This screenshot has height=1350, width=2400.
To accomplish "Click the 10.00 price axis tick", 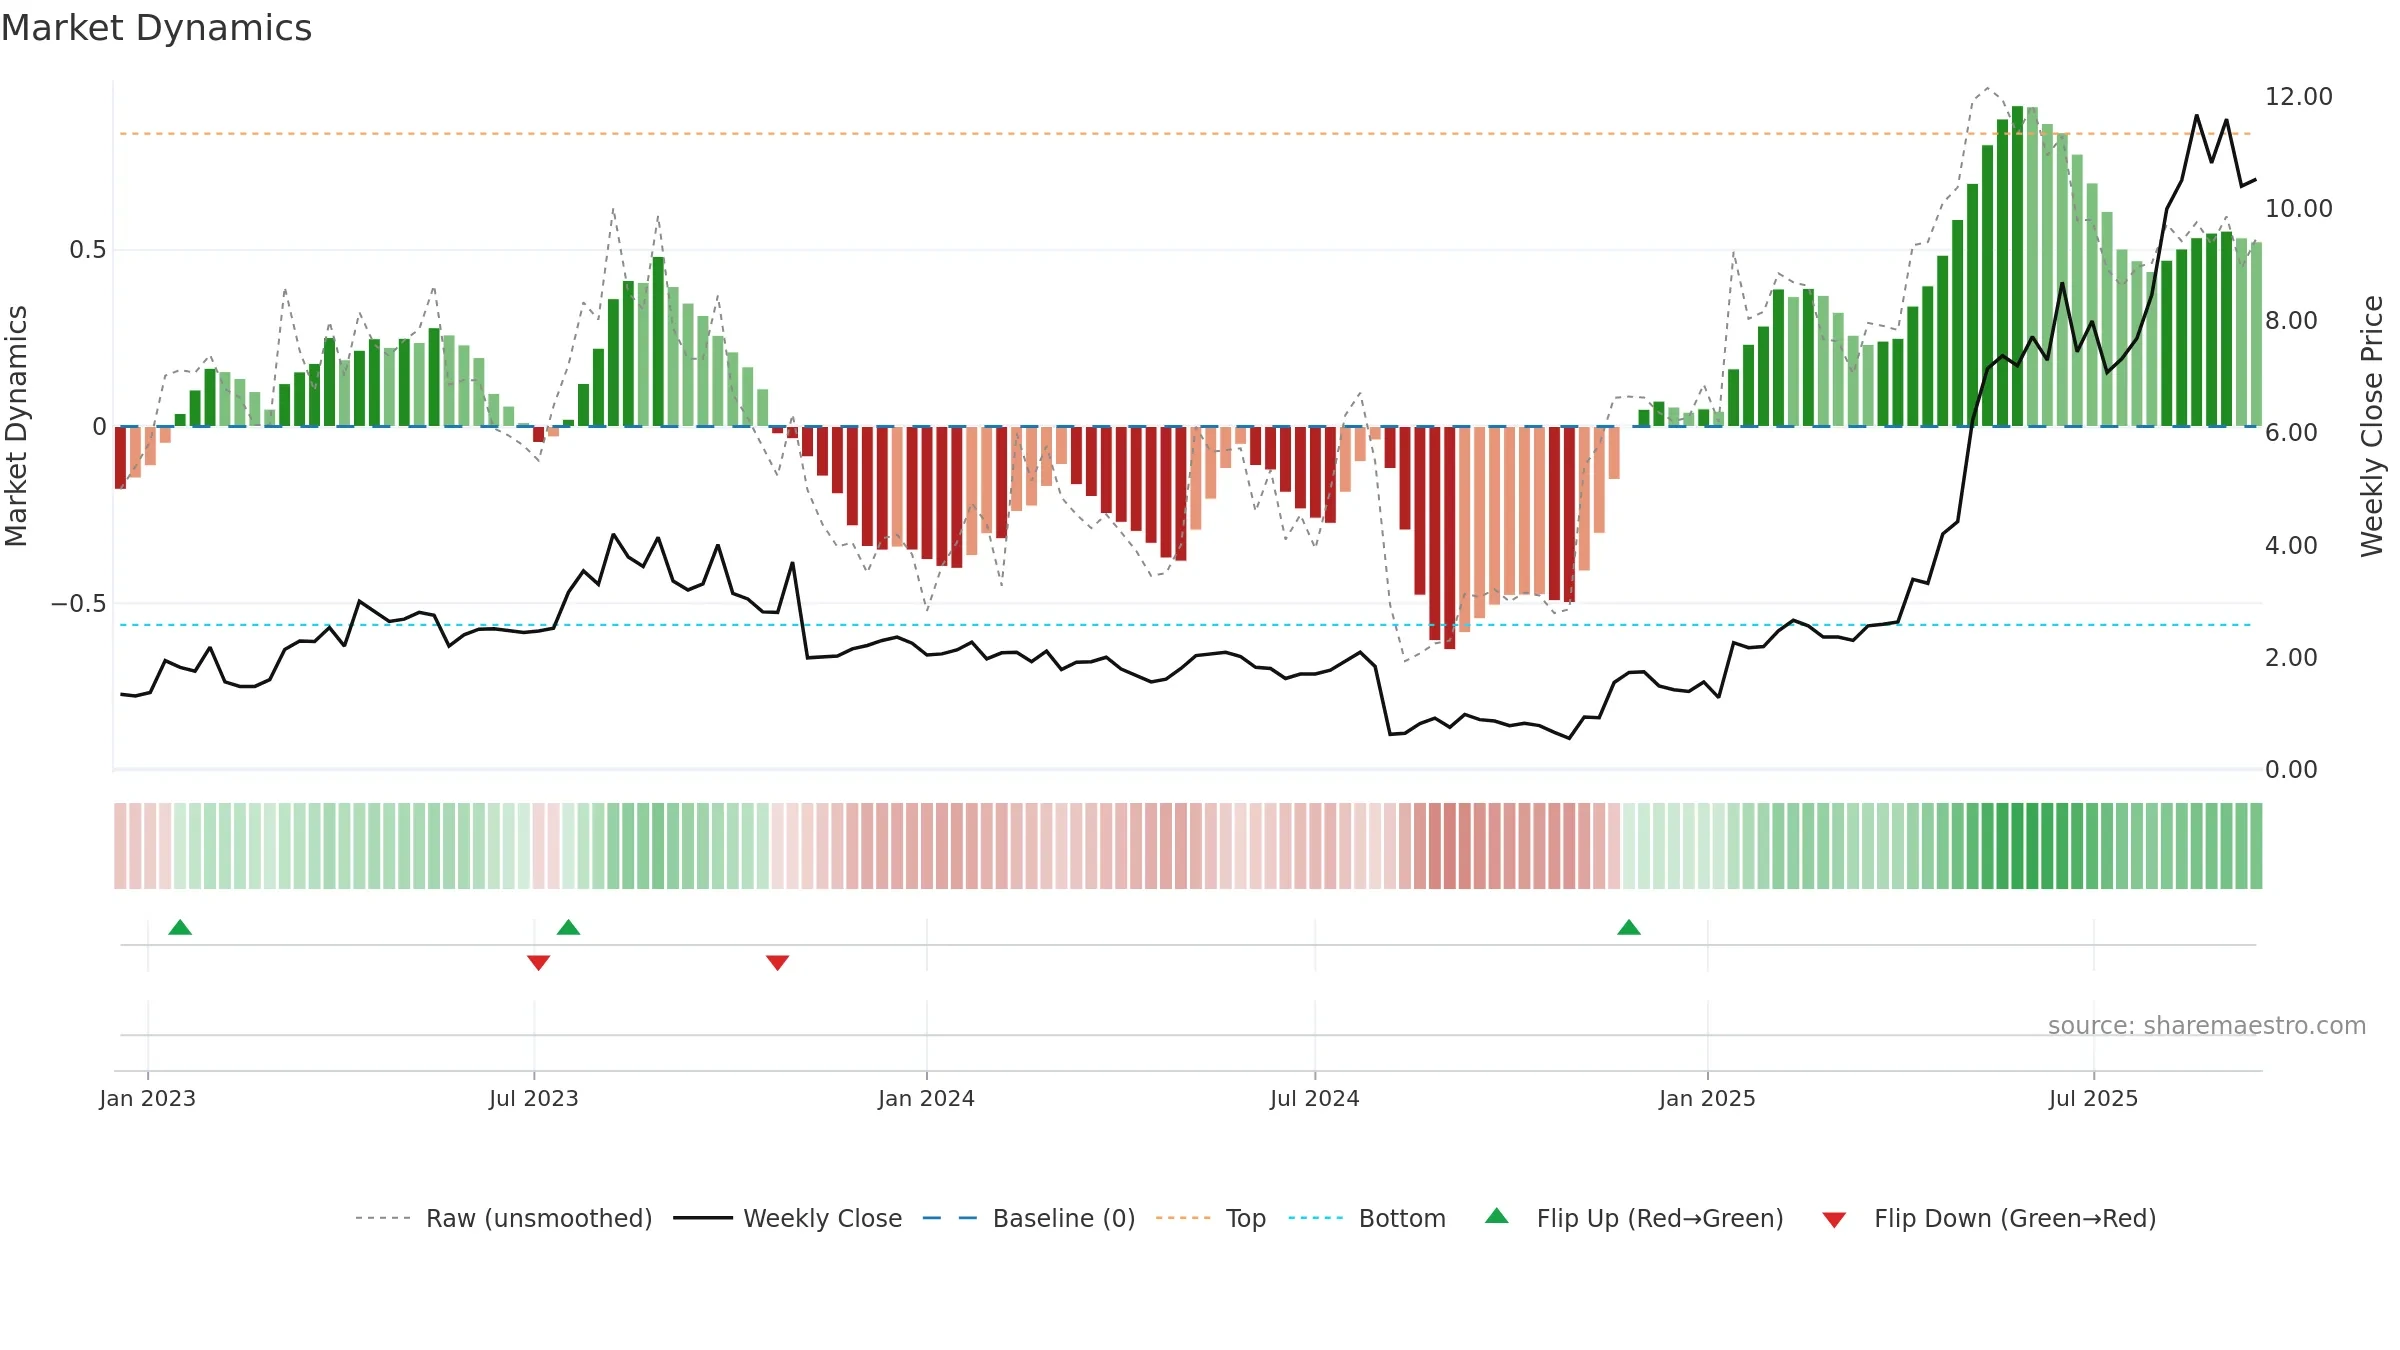I will click(2299, 209).
